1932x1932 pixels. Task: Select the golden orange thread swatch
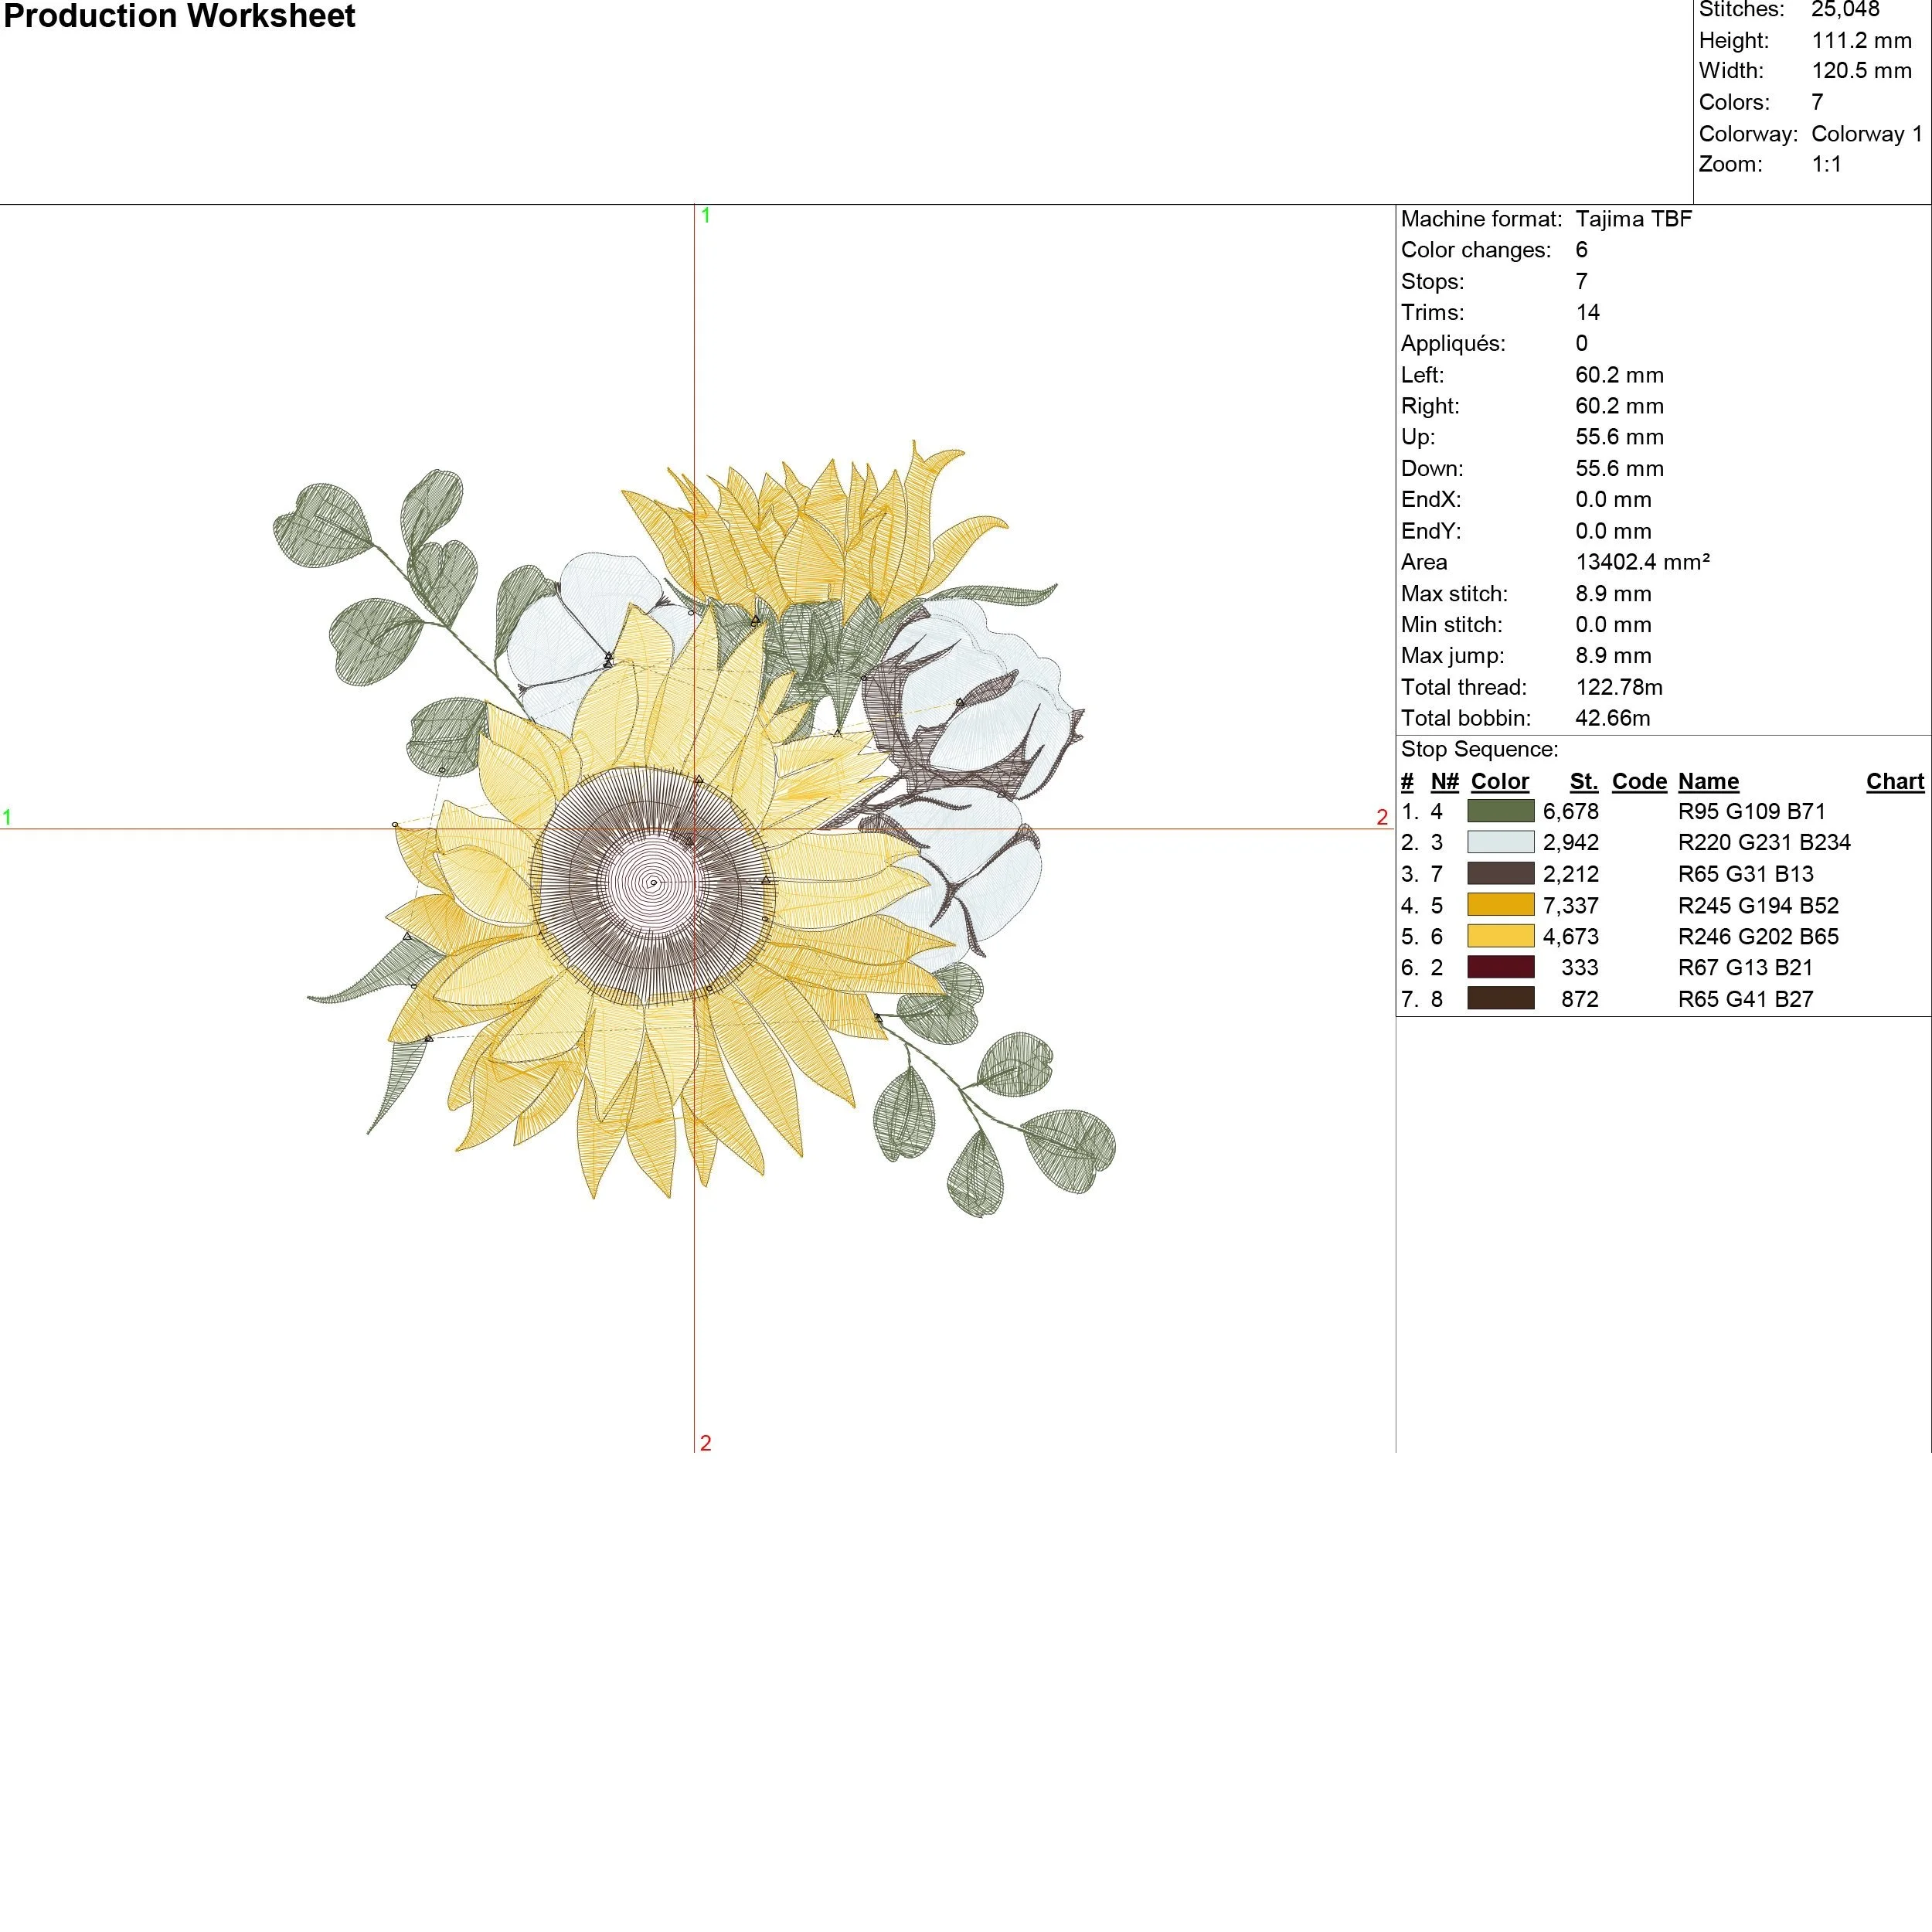(x=1500, y=905)
